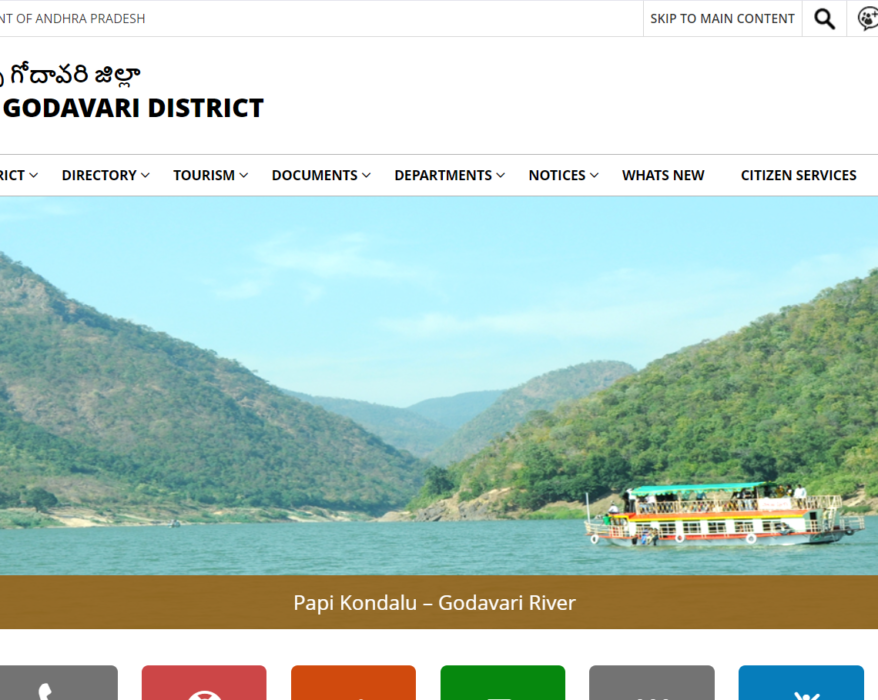Image resolution: width=878 pixels, height=700 pixels.
Task: Click Skip To Main Content link
Action: click(x=722, y=18)
